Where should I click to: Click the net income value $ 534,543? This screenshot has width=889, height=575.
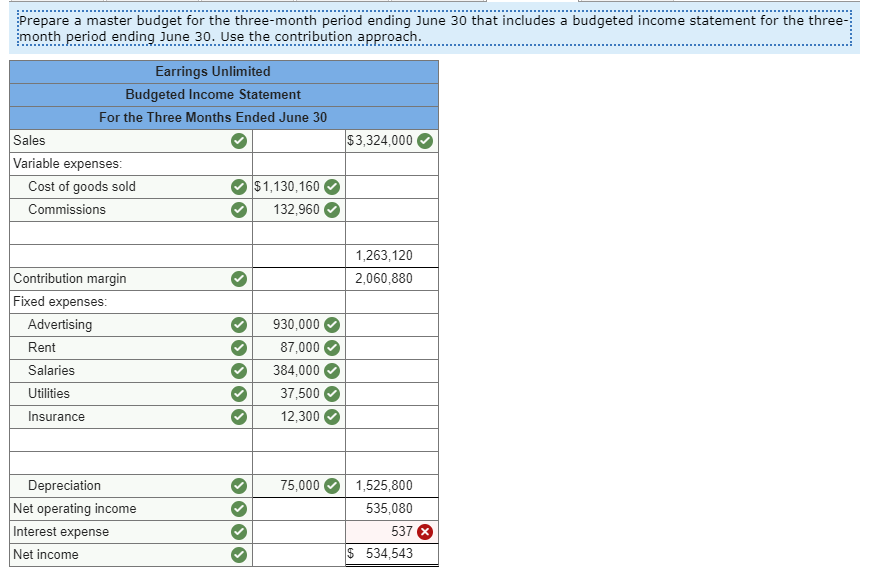click(380, 554)
